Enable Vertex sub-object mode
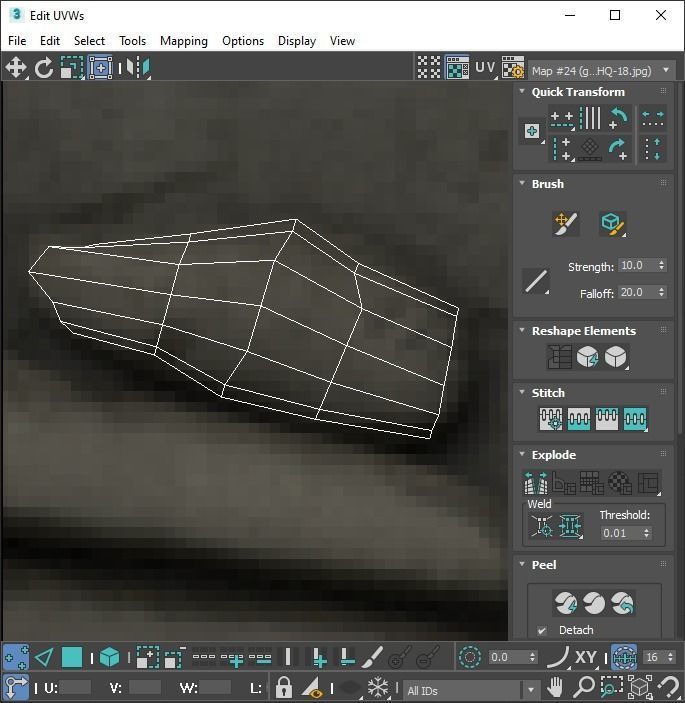This screenshot has width=685, height=703. [16, 657]
